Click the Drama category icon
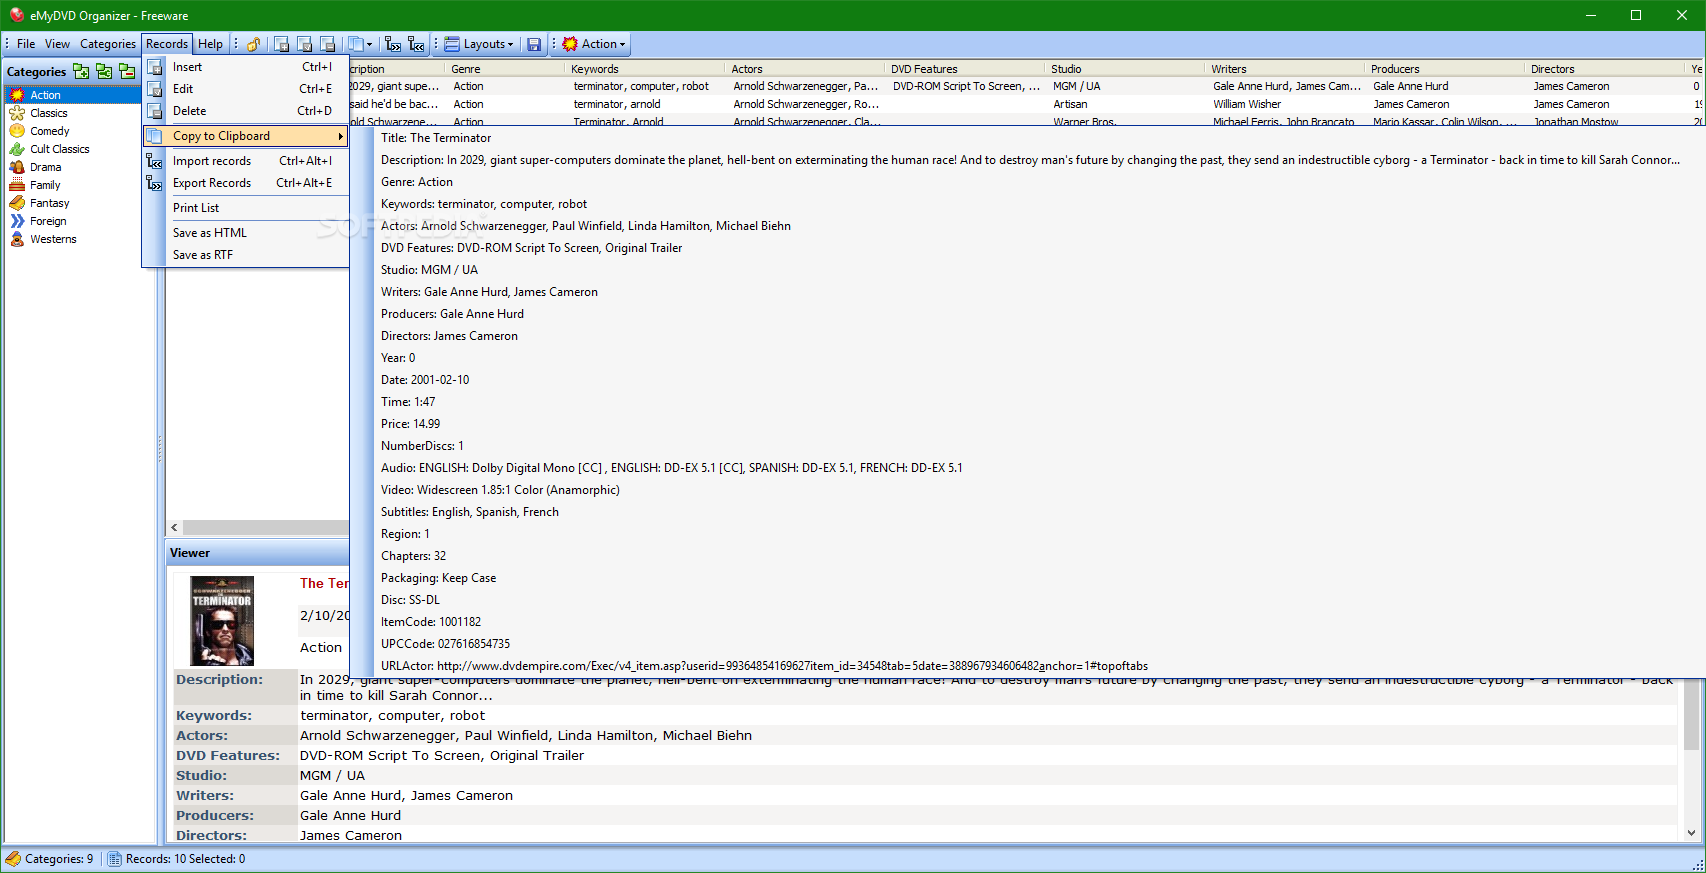The image size is (1706, 873). point(17,167)
